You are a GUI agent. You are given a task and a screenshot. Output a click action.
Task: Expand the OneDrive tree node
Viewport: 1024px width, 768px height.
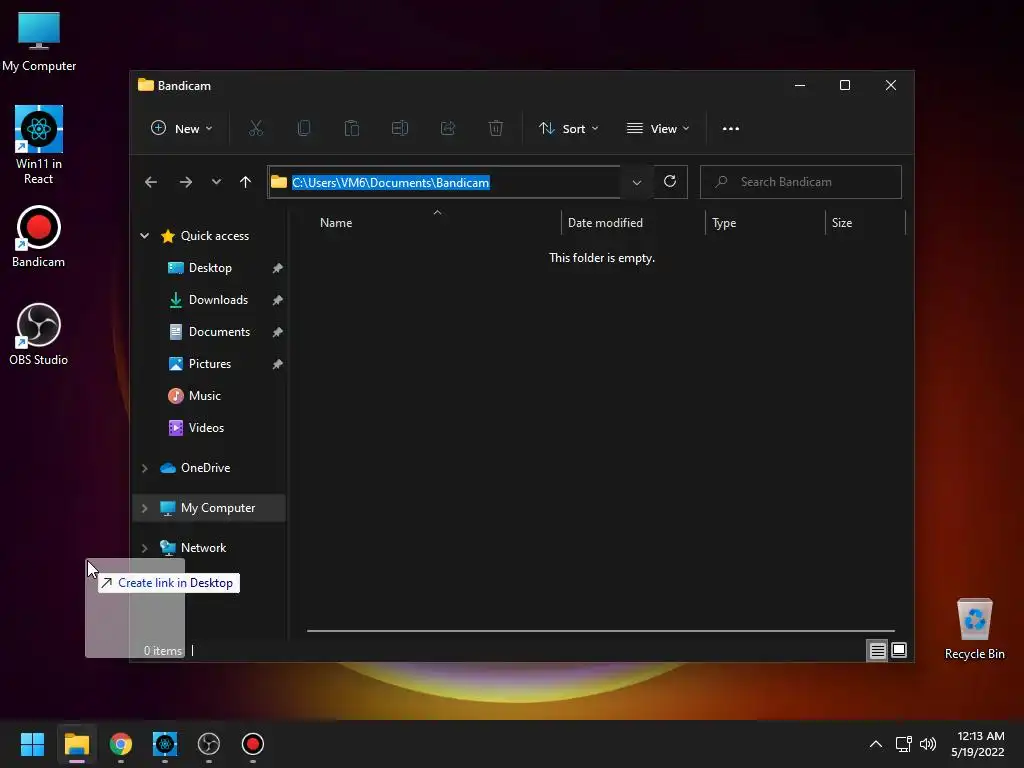point(145,468)
